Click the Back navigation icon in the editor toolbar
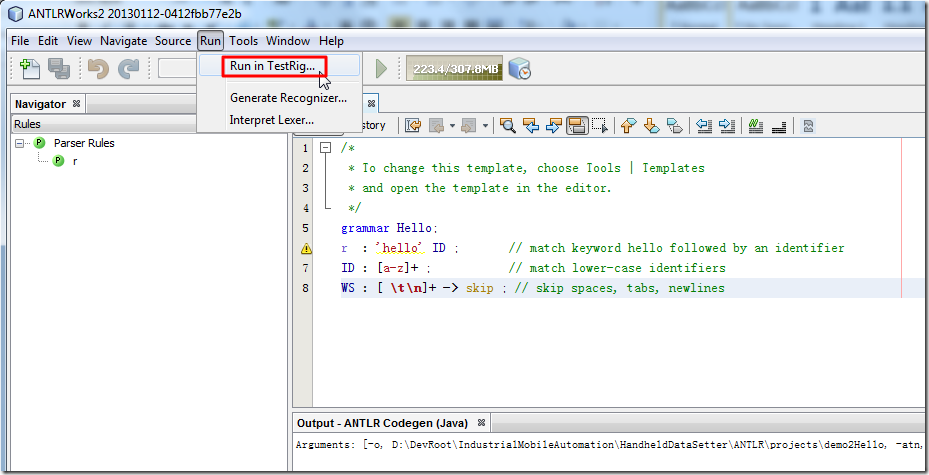 437,125
